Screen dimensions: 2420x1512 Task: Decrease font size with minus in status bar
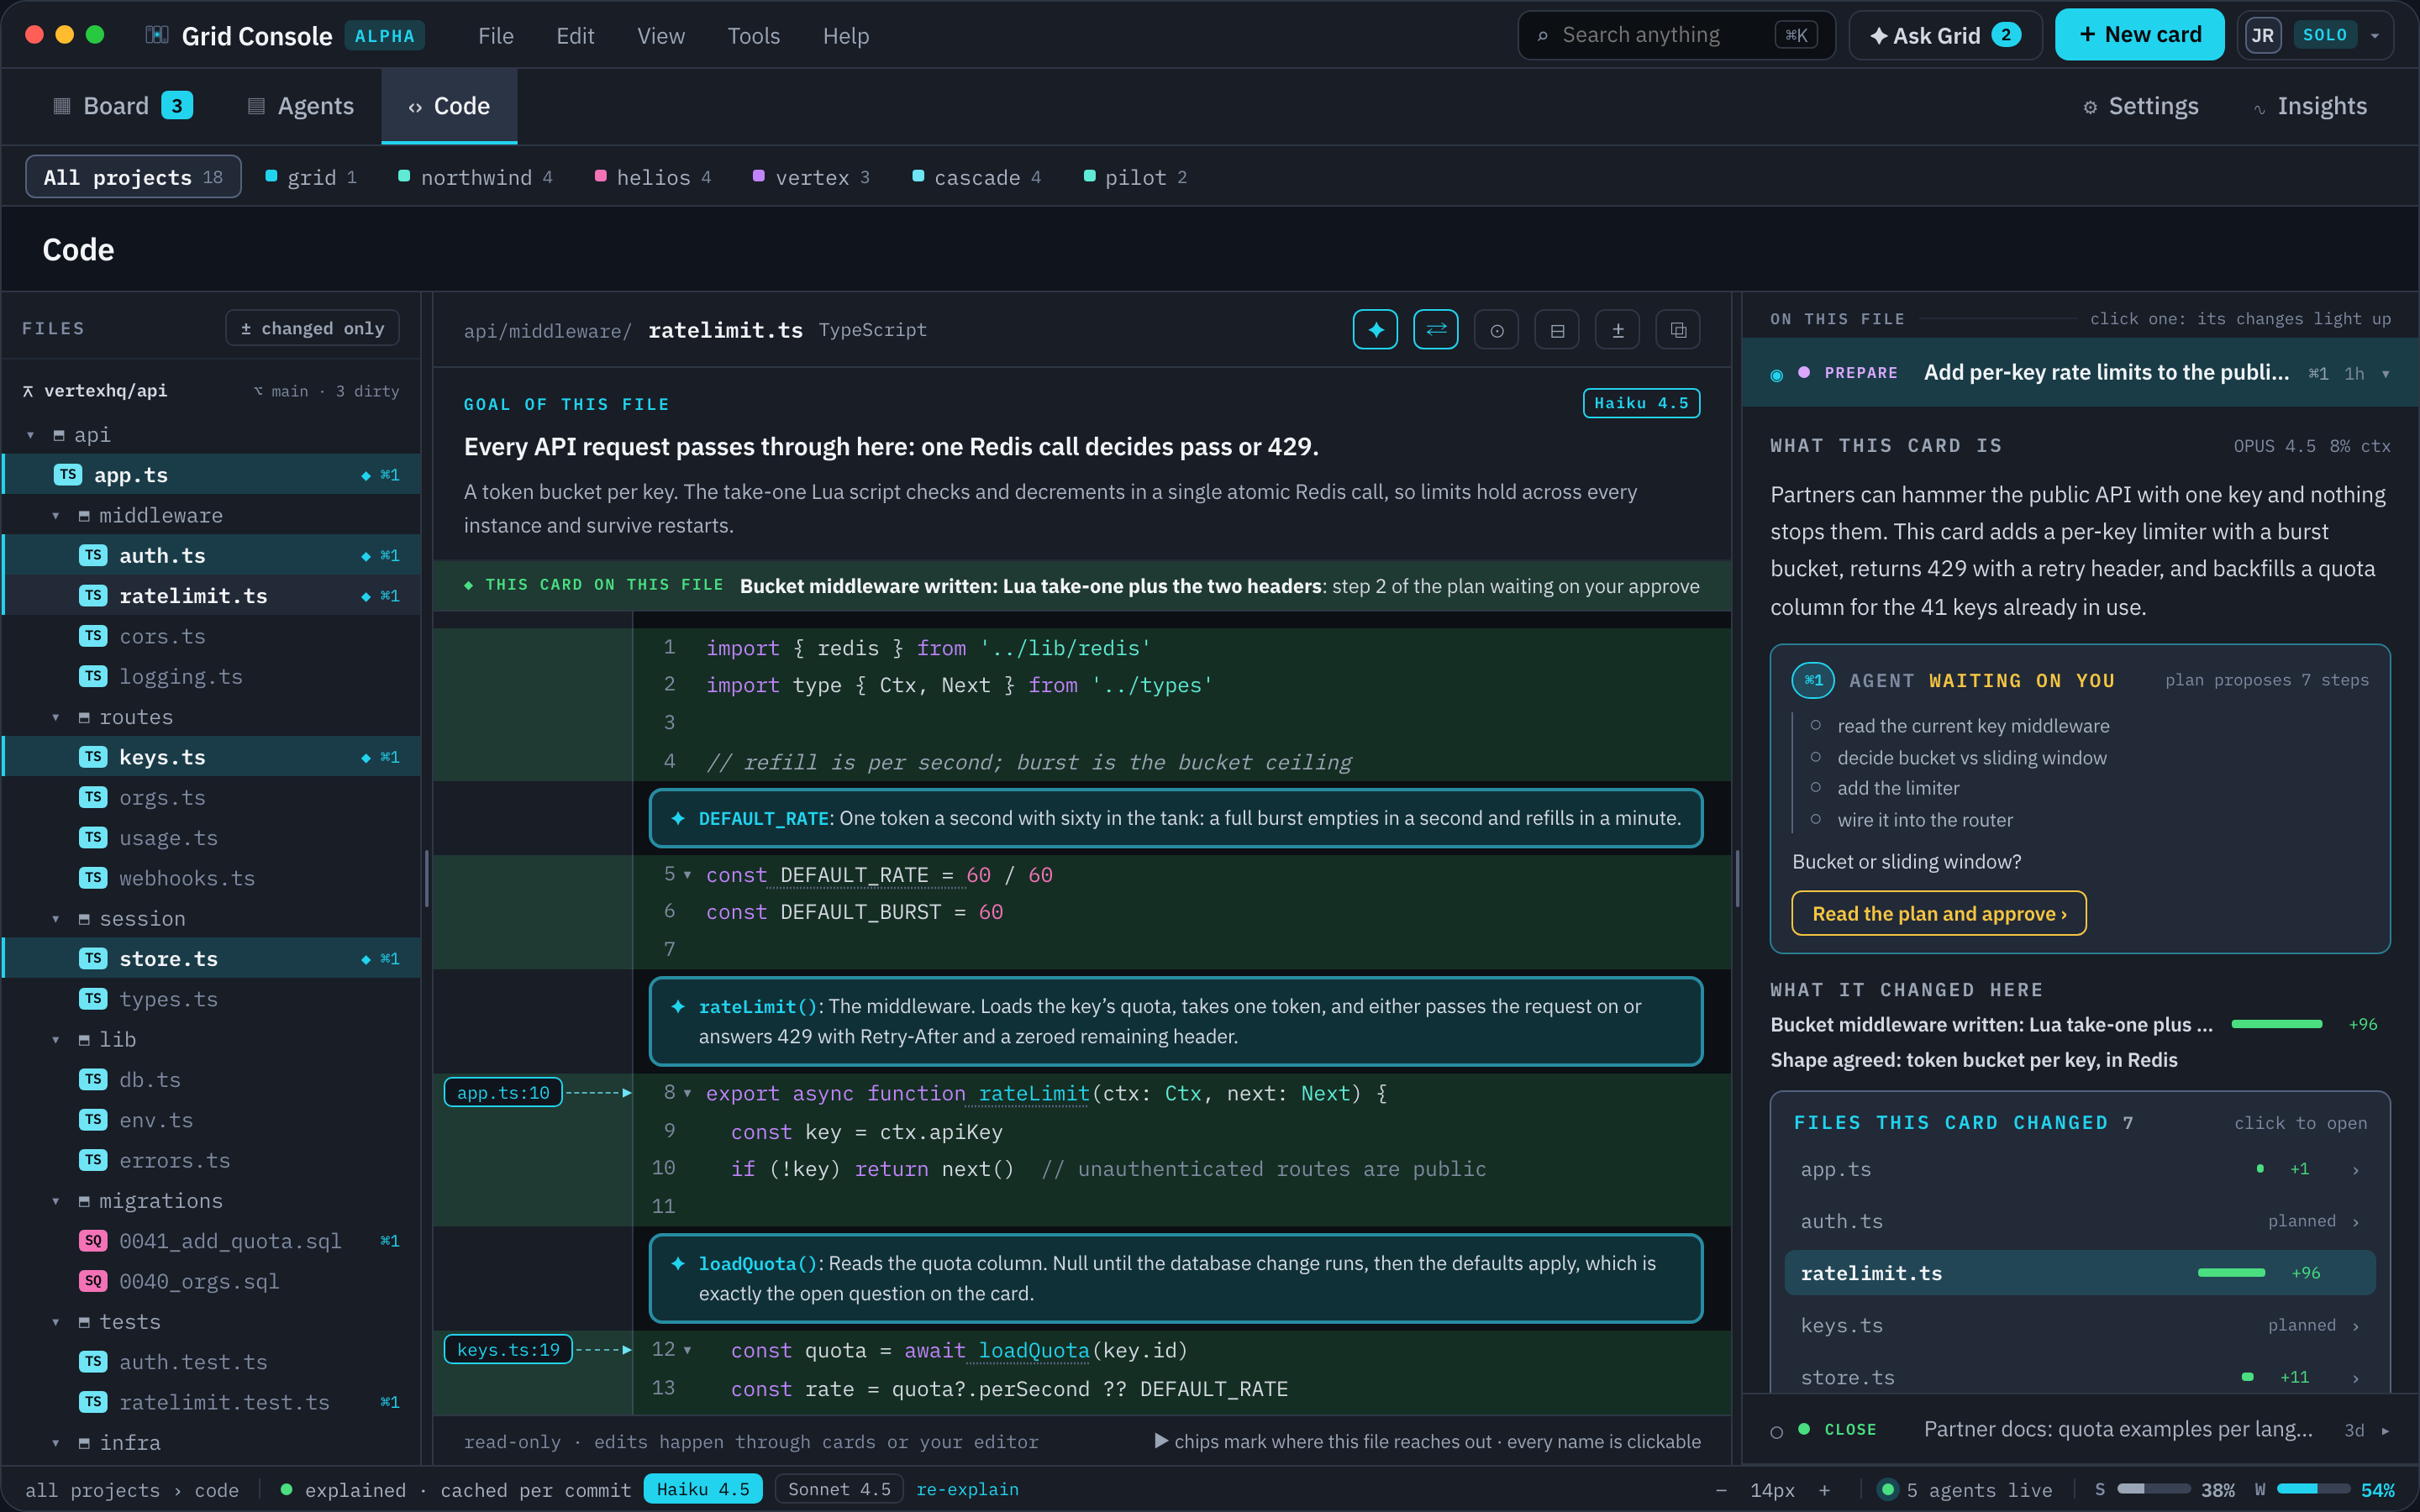point(1721,1490)
